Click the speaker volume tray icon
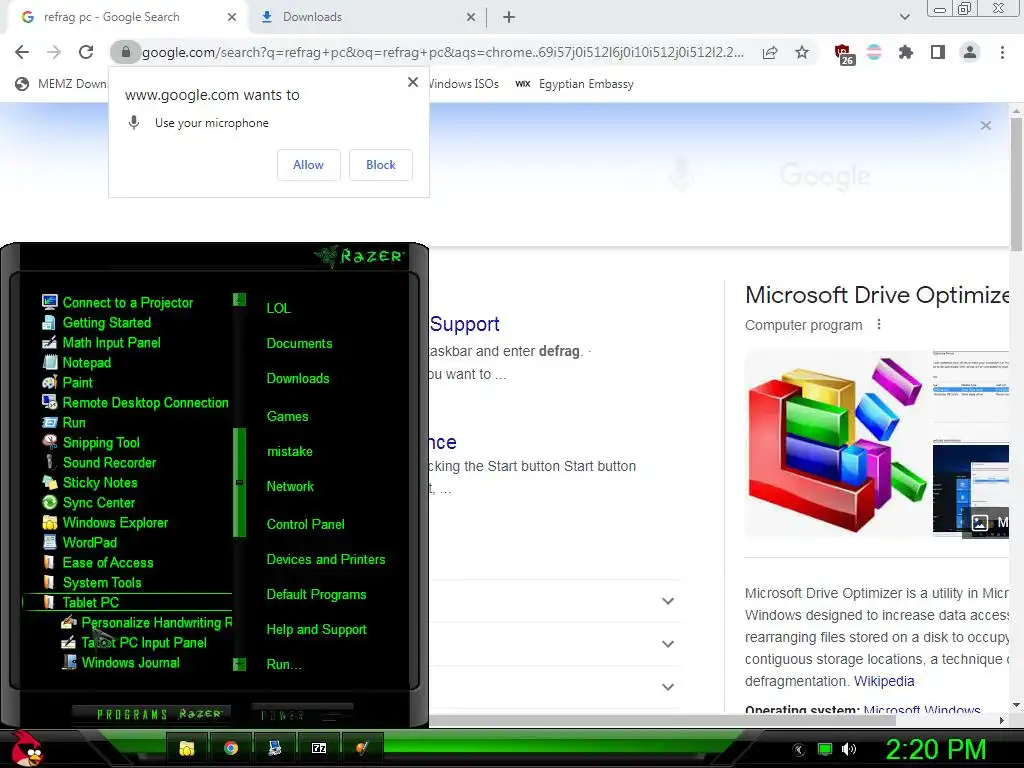 click(849, 749)
